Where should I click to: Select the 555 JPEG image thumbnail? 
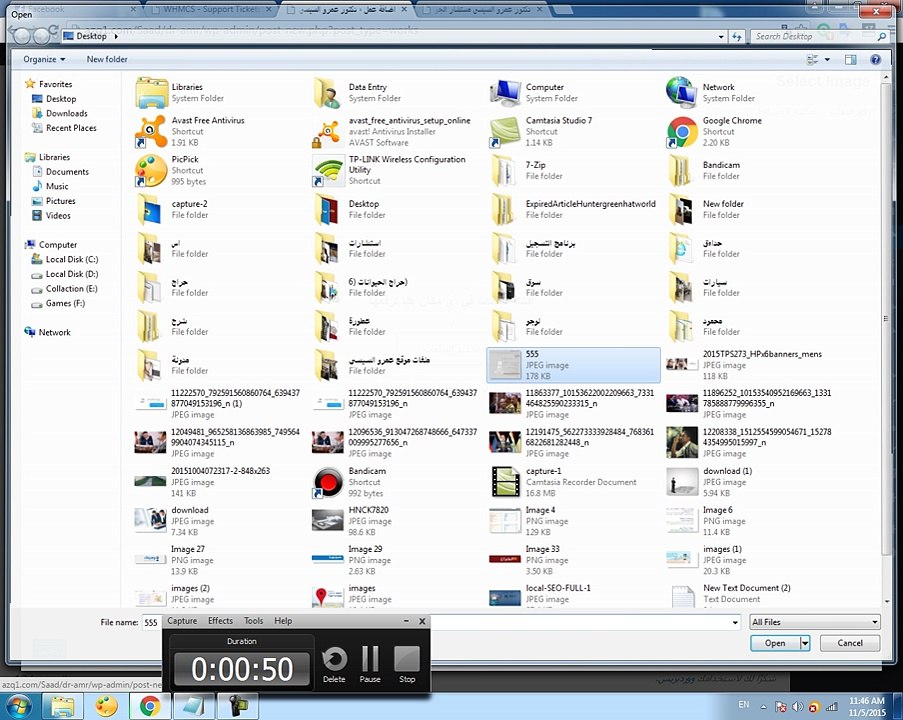coord(505,365)
